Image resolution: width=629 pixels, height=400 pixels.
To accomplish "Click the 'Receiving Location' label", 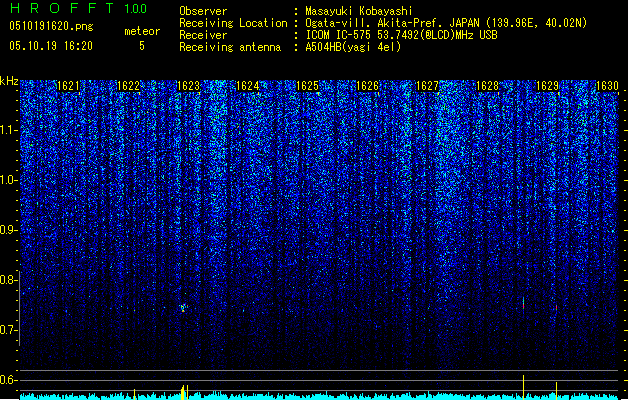I will [233, 23].
